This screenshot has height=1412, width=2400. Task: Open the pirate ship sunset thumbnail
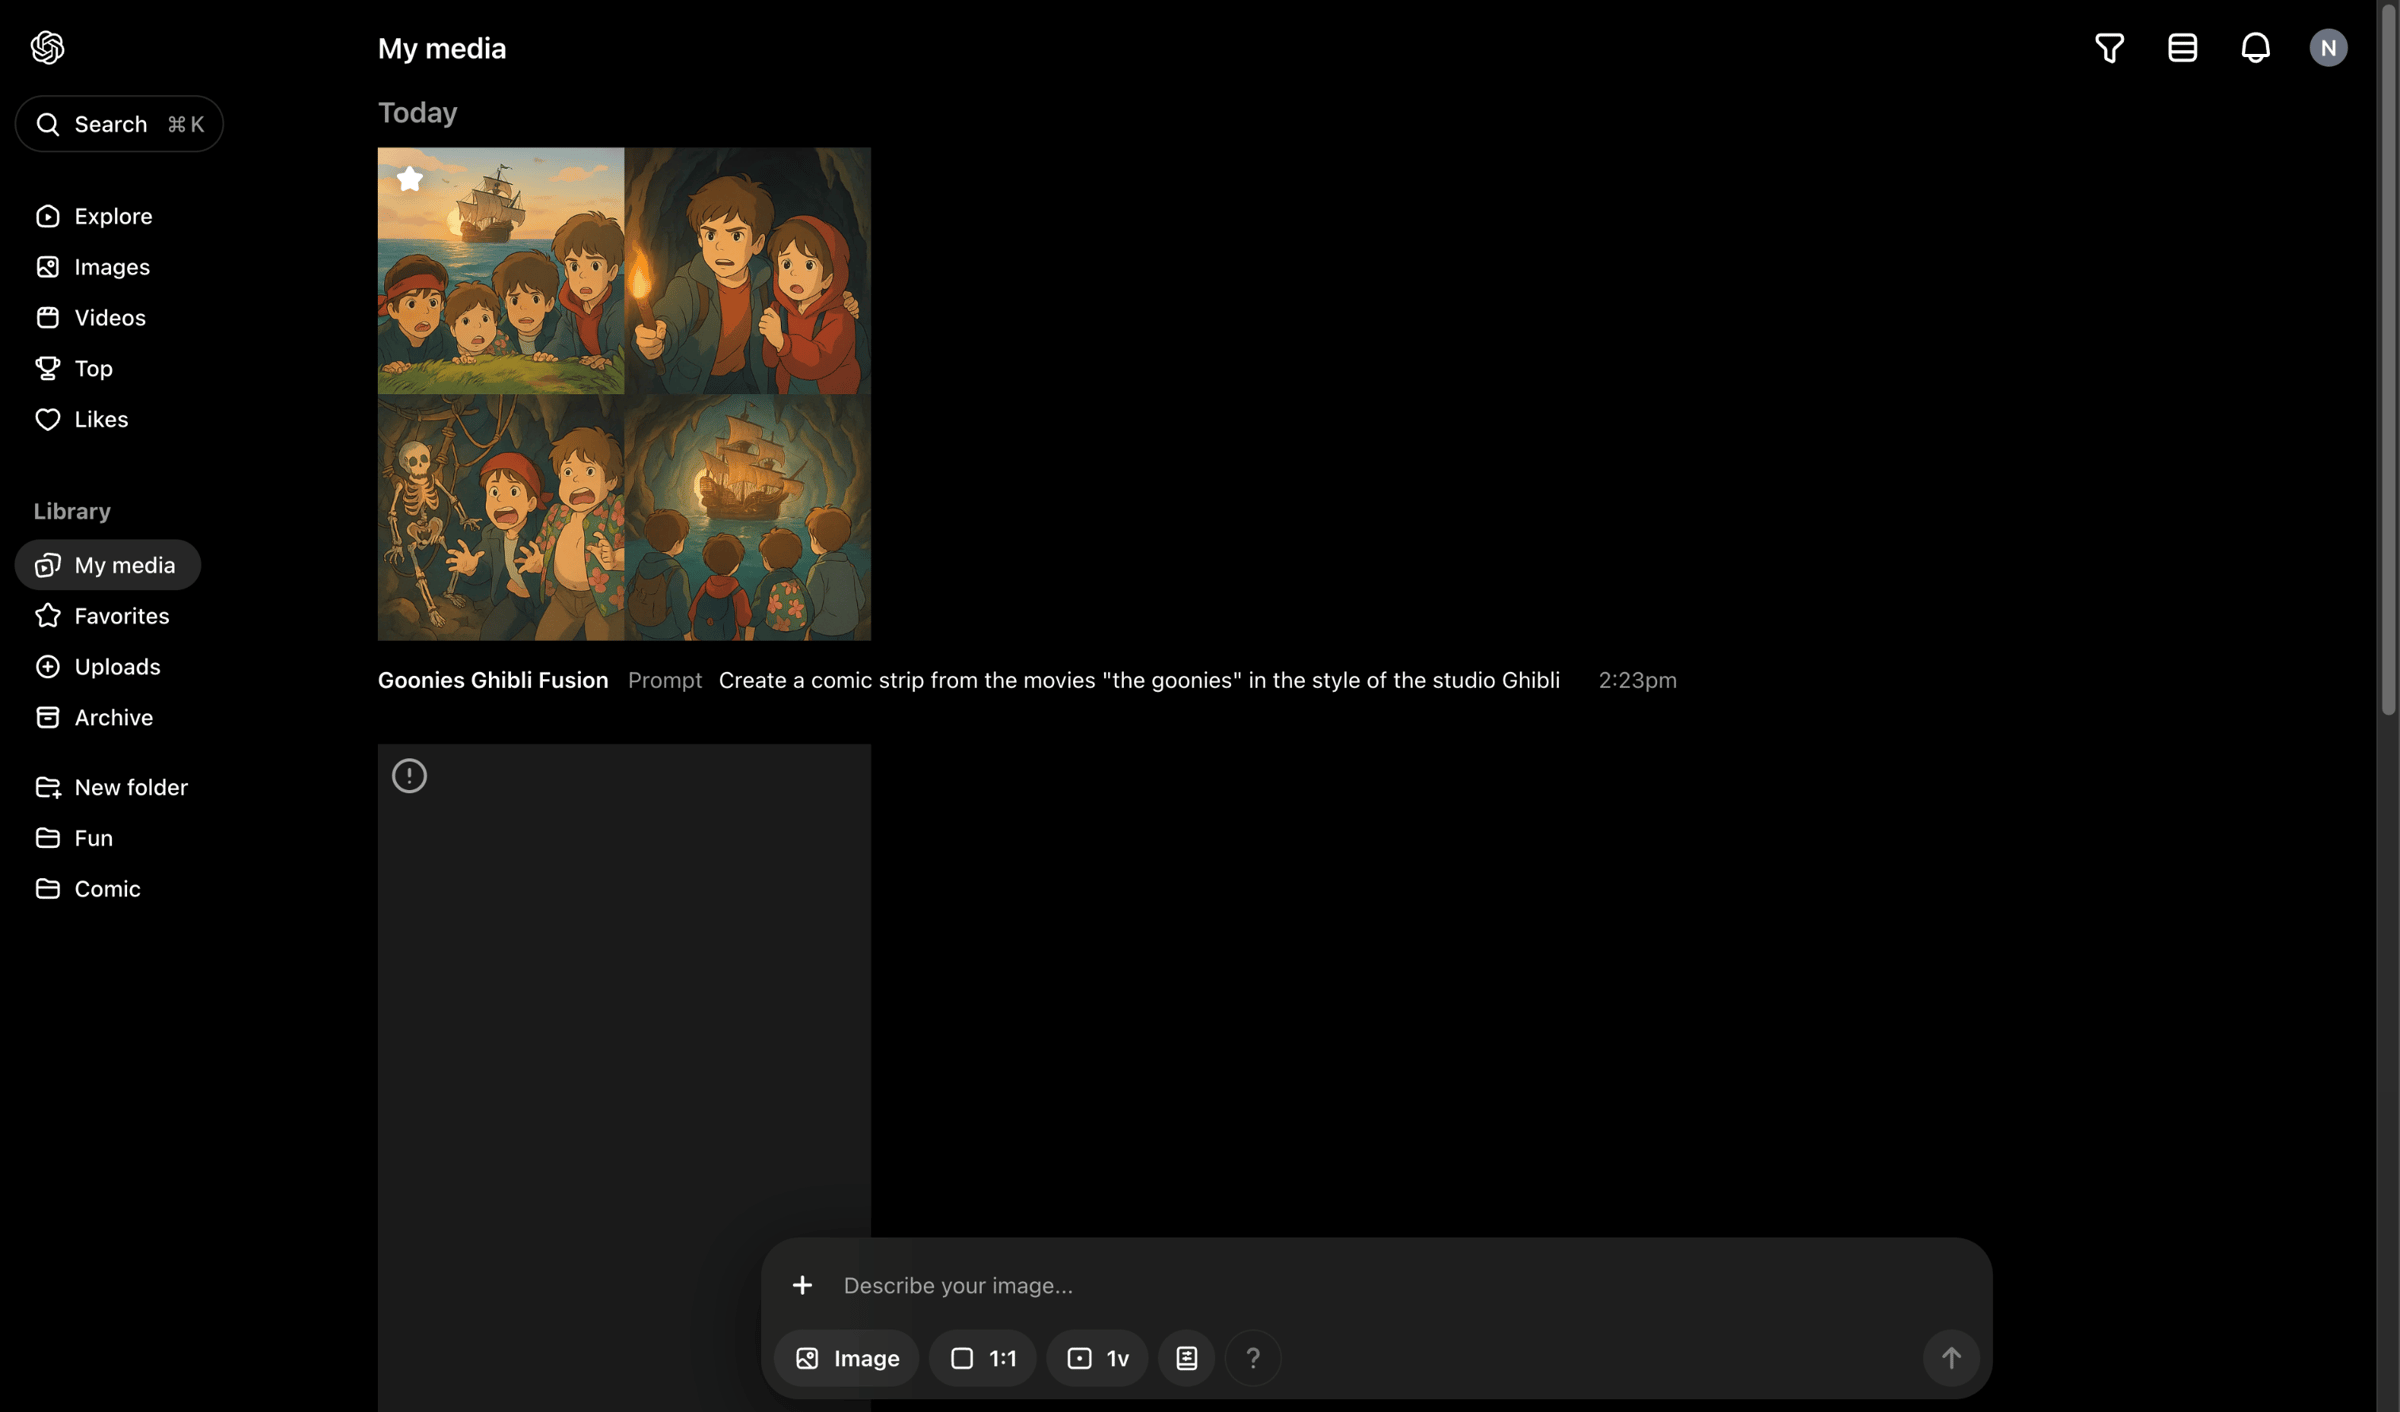[x=501, y=271]
